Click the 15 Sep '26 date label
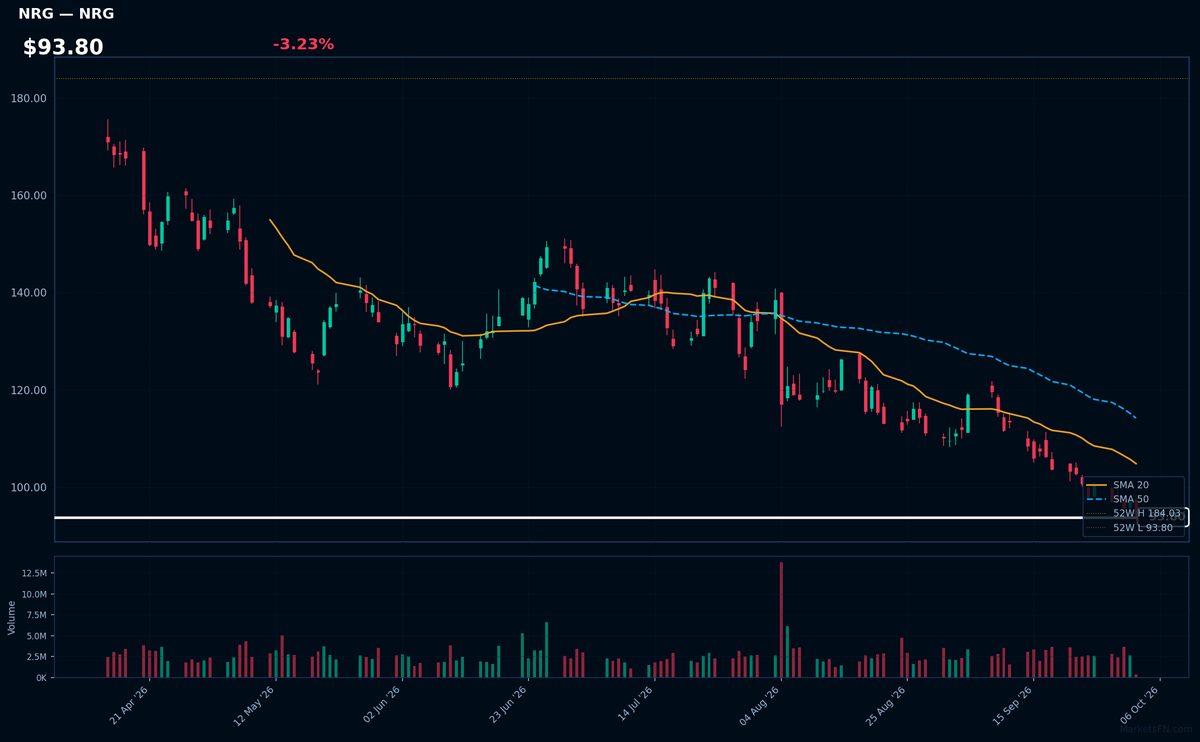 [x=1012, y=705]
